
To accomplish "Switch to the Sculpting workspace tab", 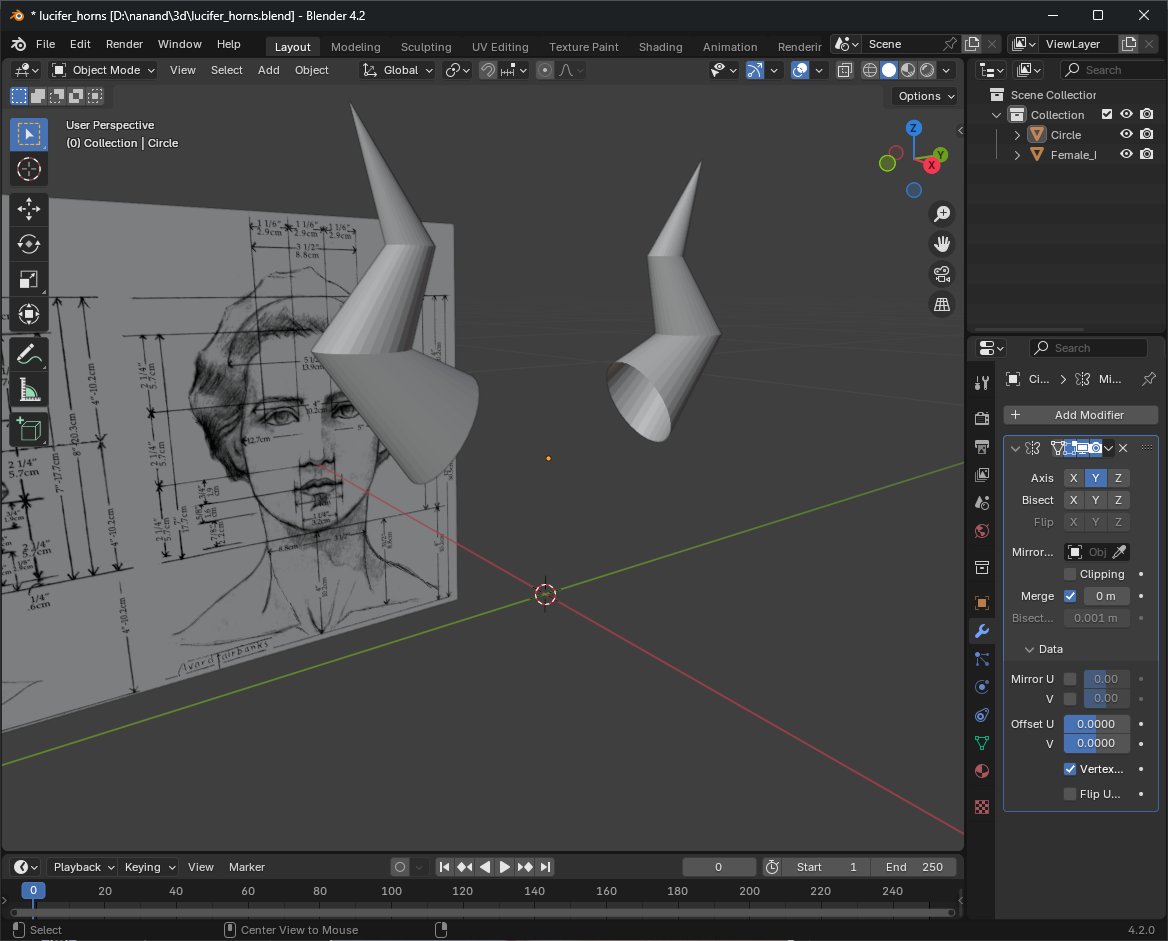I will 426,47.
